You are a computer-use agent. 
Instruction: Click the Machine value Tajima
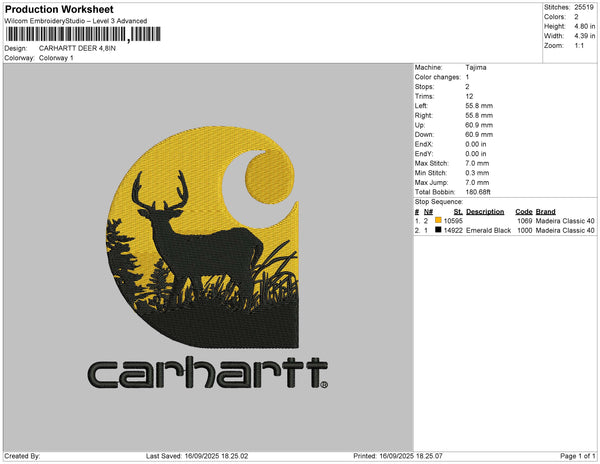coord(476,67)
